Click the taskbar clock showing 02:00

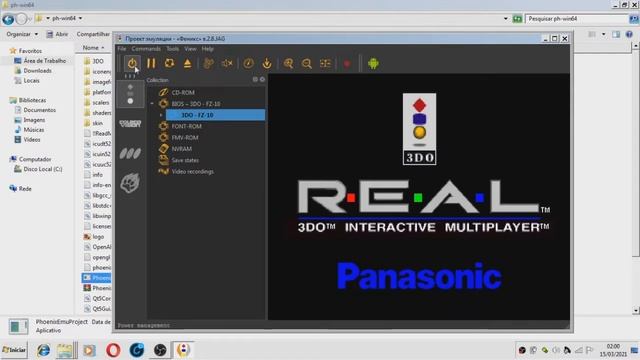pos(613,350)
